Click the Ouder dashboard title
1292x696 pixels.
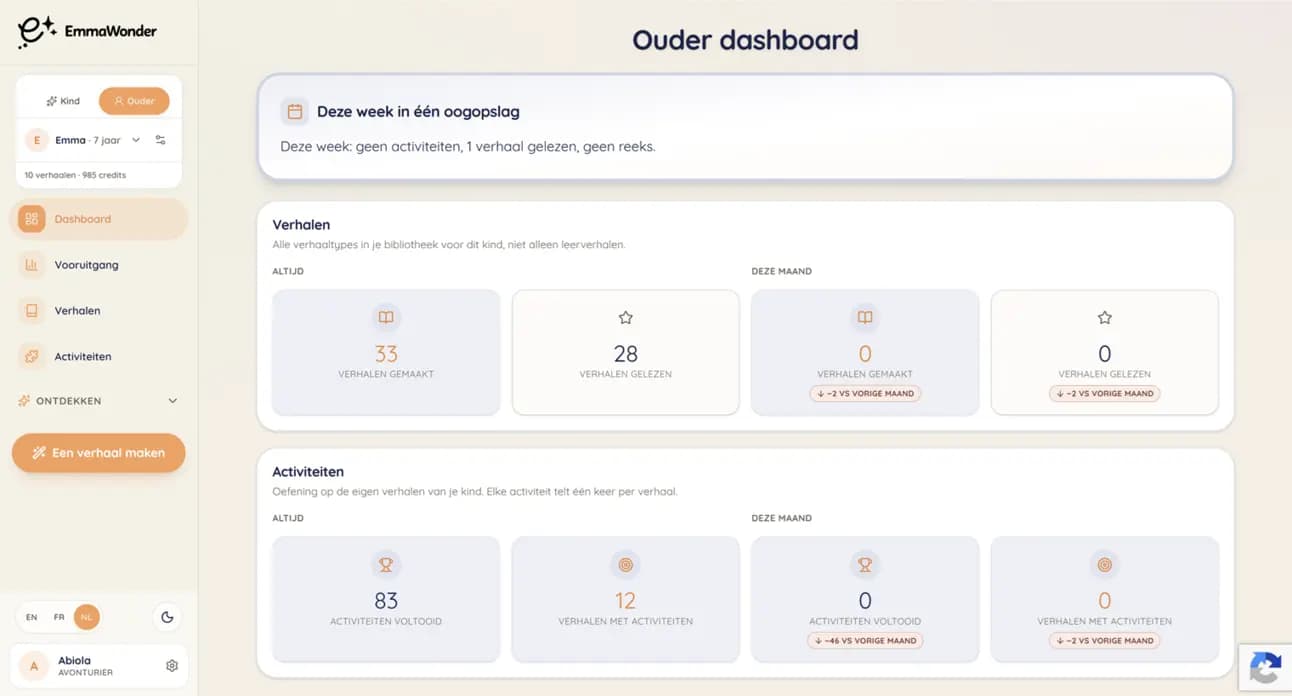[745, 40]
